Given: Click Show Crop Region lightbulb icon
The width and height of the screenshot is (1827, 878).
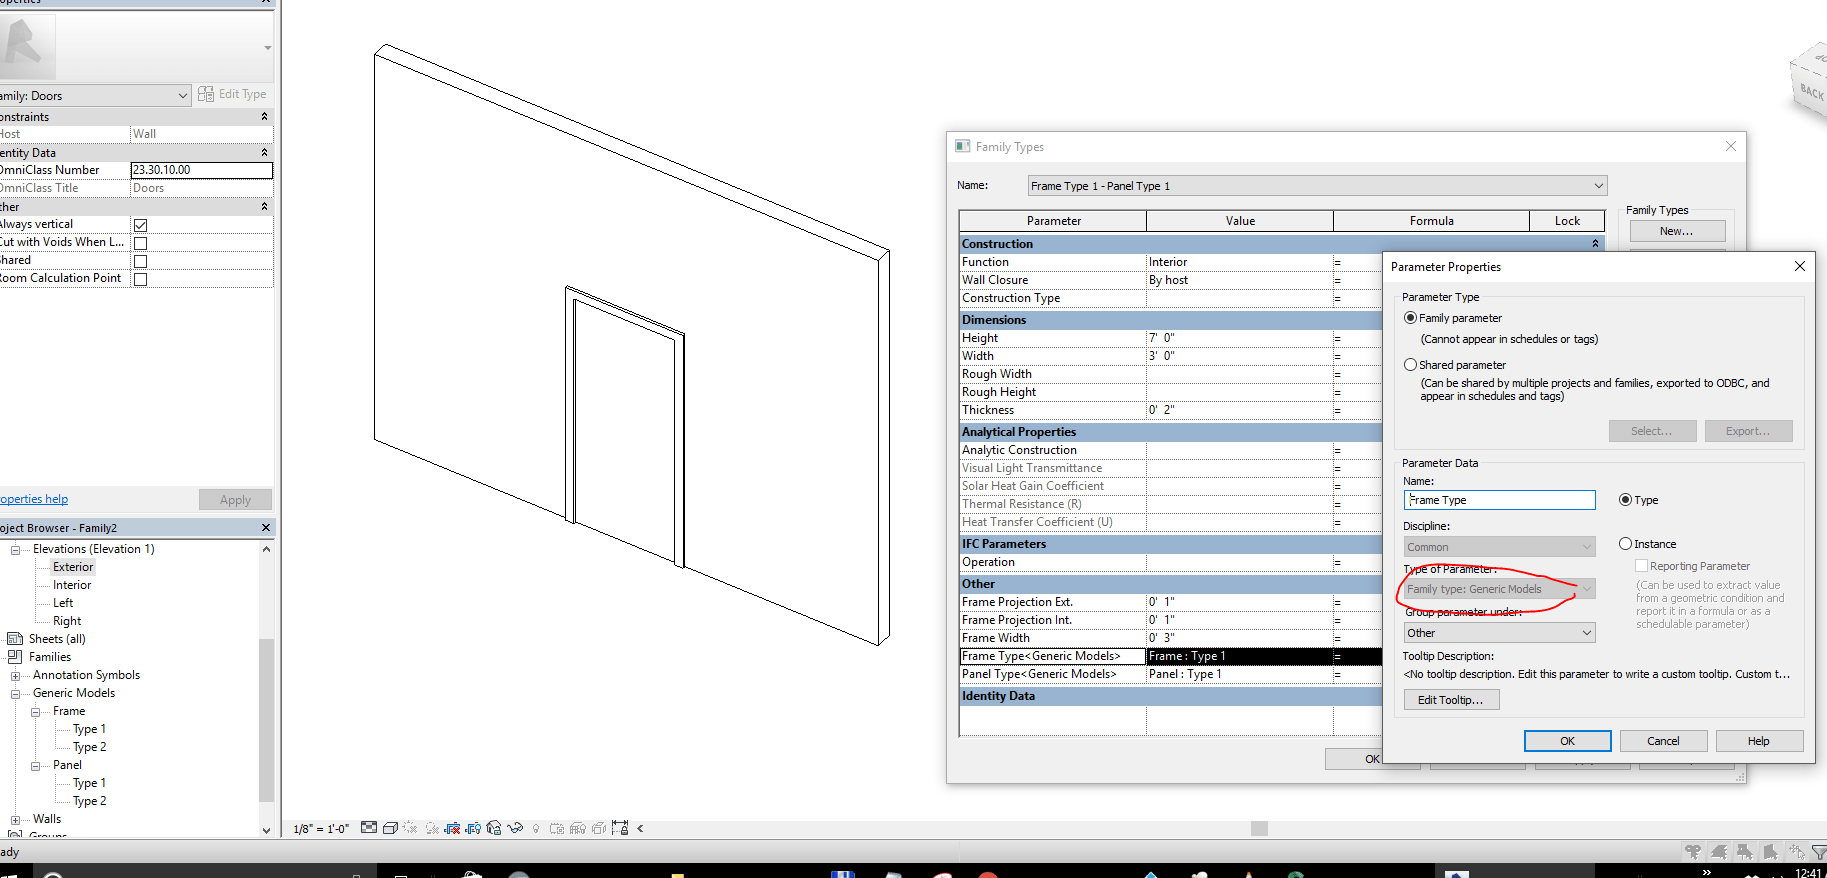Looking at the screenshot, I should tap(473, 828).
